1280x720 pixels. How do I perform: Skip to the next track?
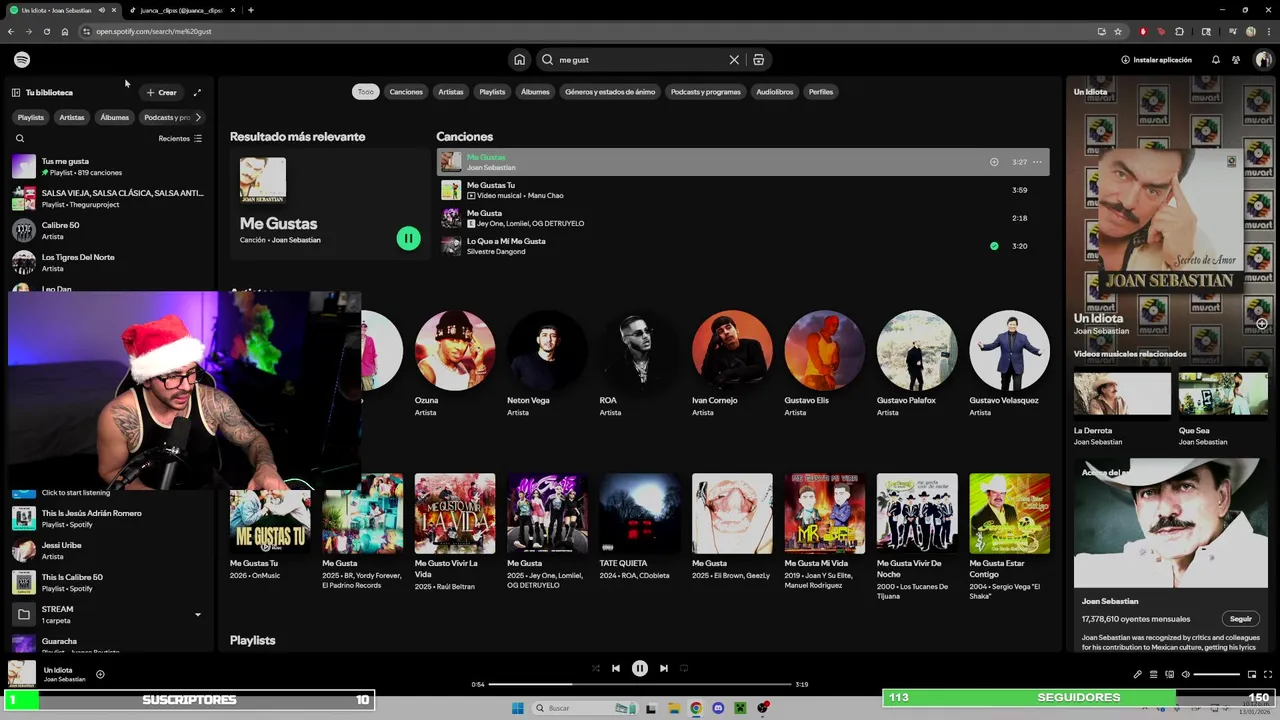click(x=663, y=668)
